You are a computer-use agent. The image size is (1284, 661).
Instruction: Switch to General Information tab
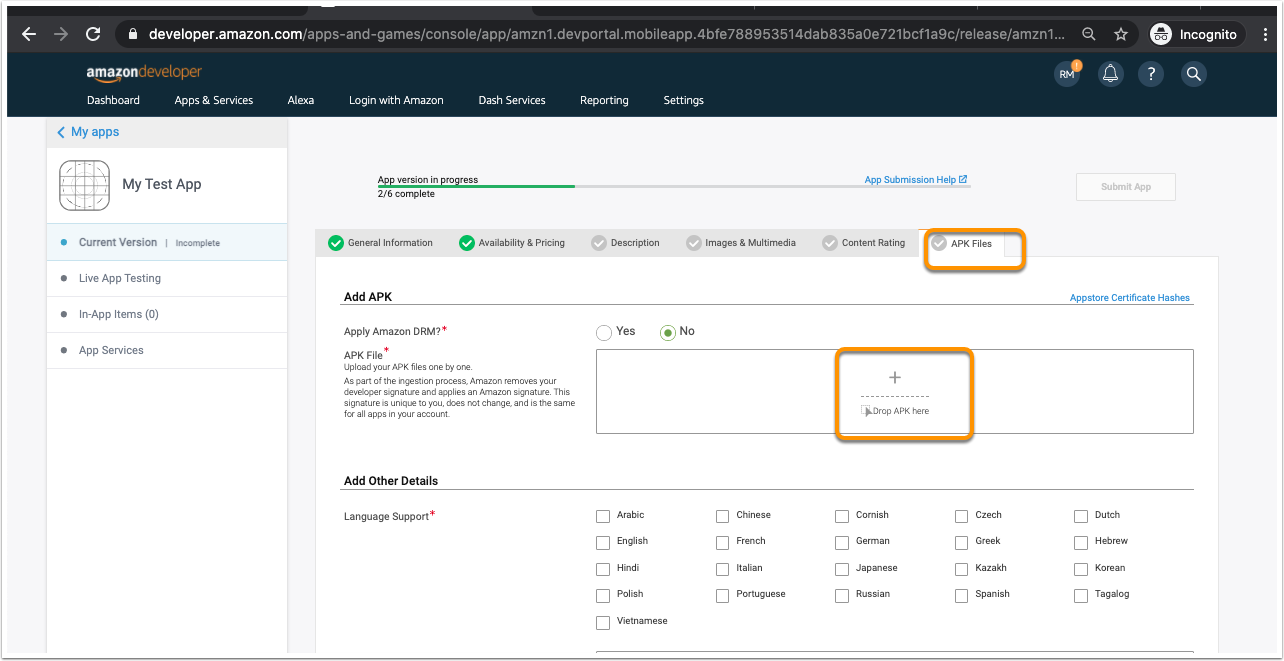pyautogui.click(x=381, y=243)
